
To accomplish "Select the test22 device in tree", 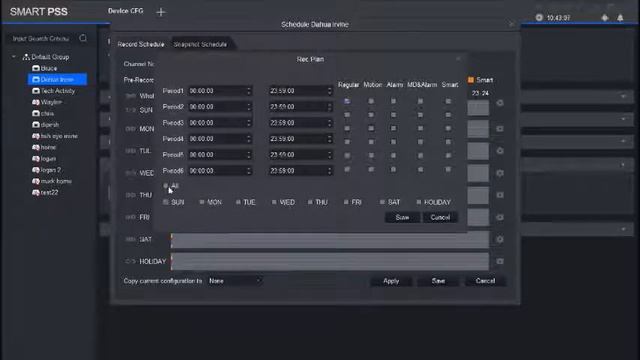I will point(45,192).
